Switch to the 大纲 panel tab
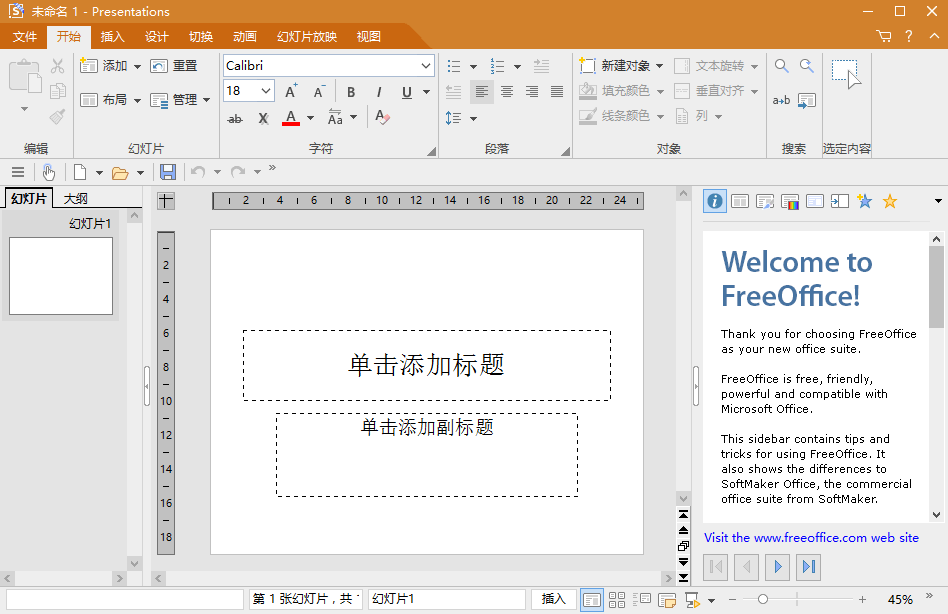This screenshot has width=948, height=614. [x=76, y=198]
